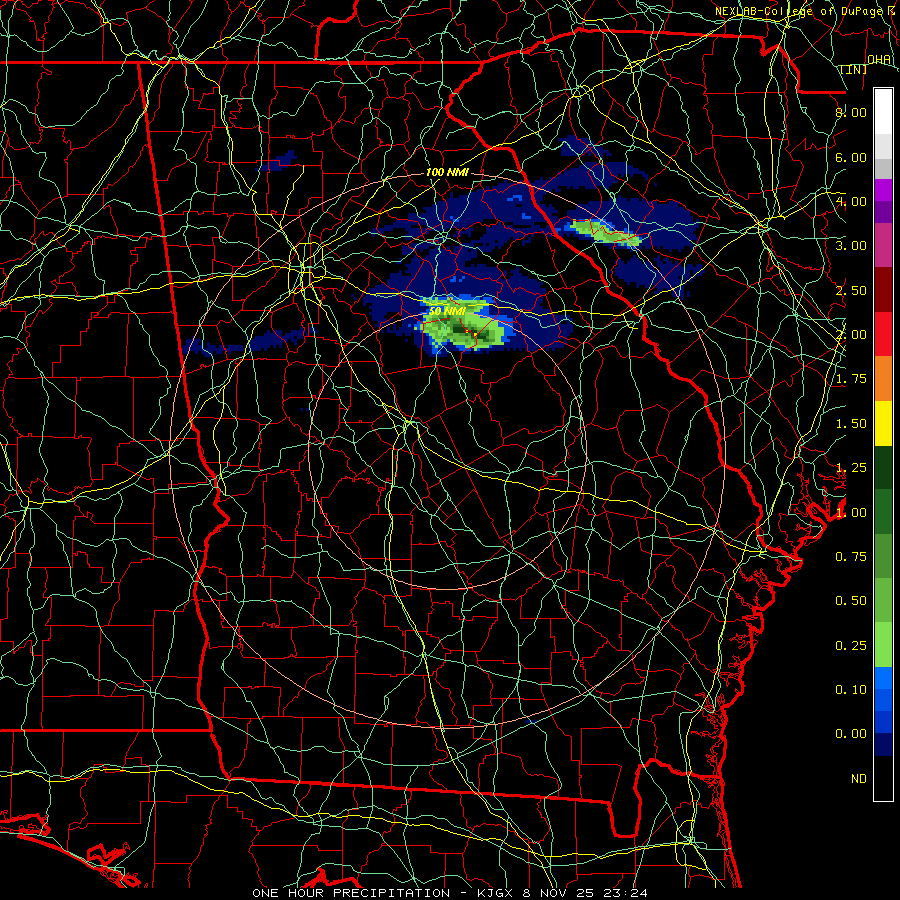Image resolution: width=900 pixels, height=900 pixels.
Task: Click the green rain band on Georgia-South Carolina border
Action: click(606, 232)
